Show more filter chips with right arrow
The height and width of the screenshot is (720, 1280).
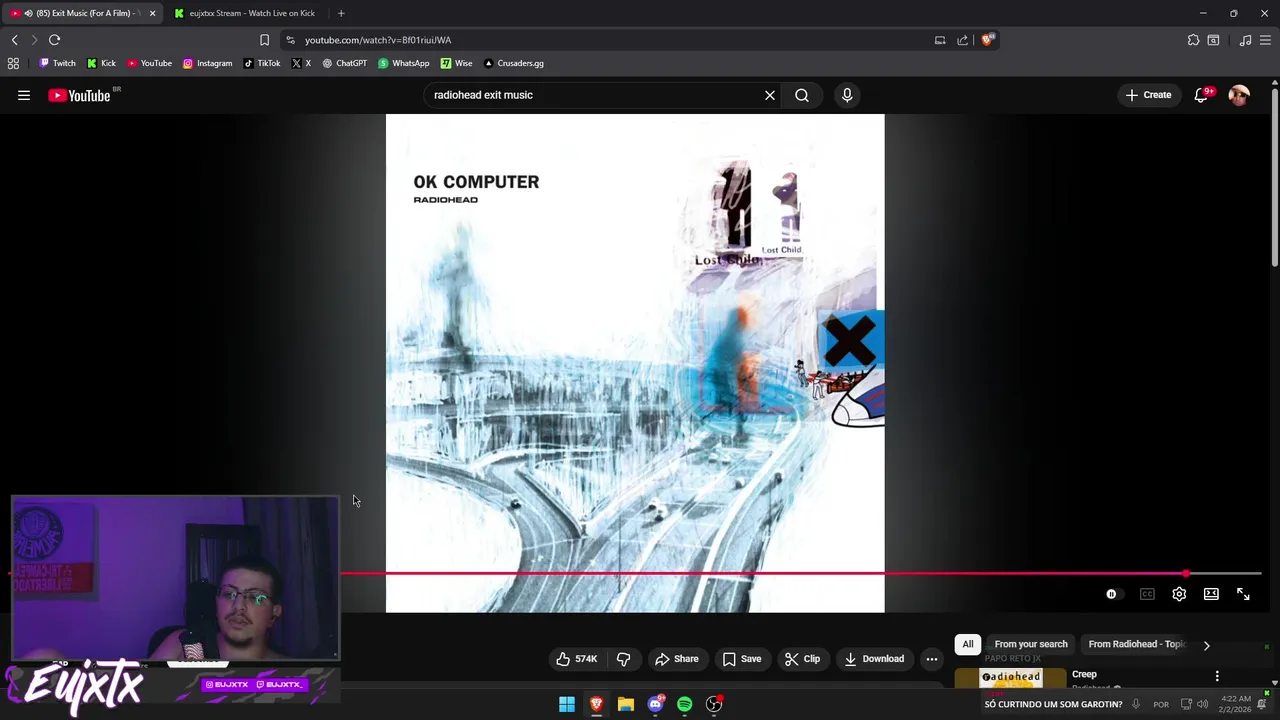(x=1206, y=645)
